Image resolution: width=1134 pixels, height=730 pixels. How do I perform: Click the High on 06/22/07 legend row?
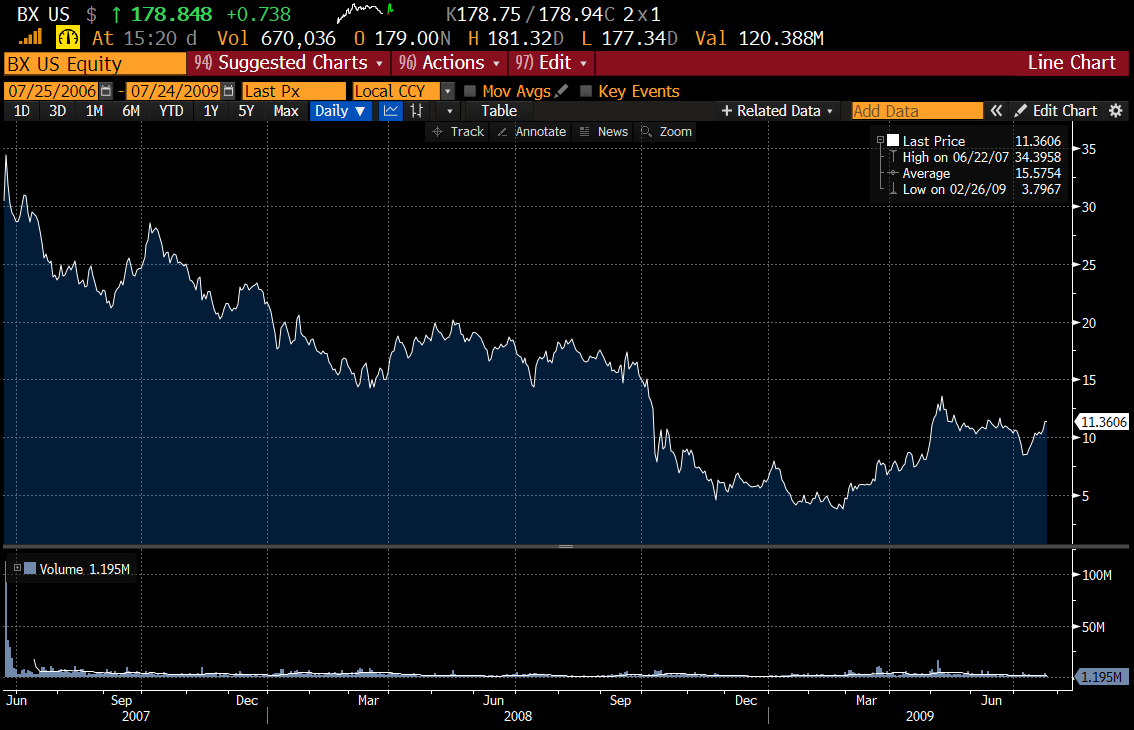point(973,157)
